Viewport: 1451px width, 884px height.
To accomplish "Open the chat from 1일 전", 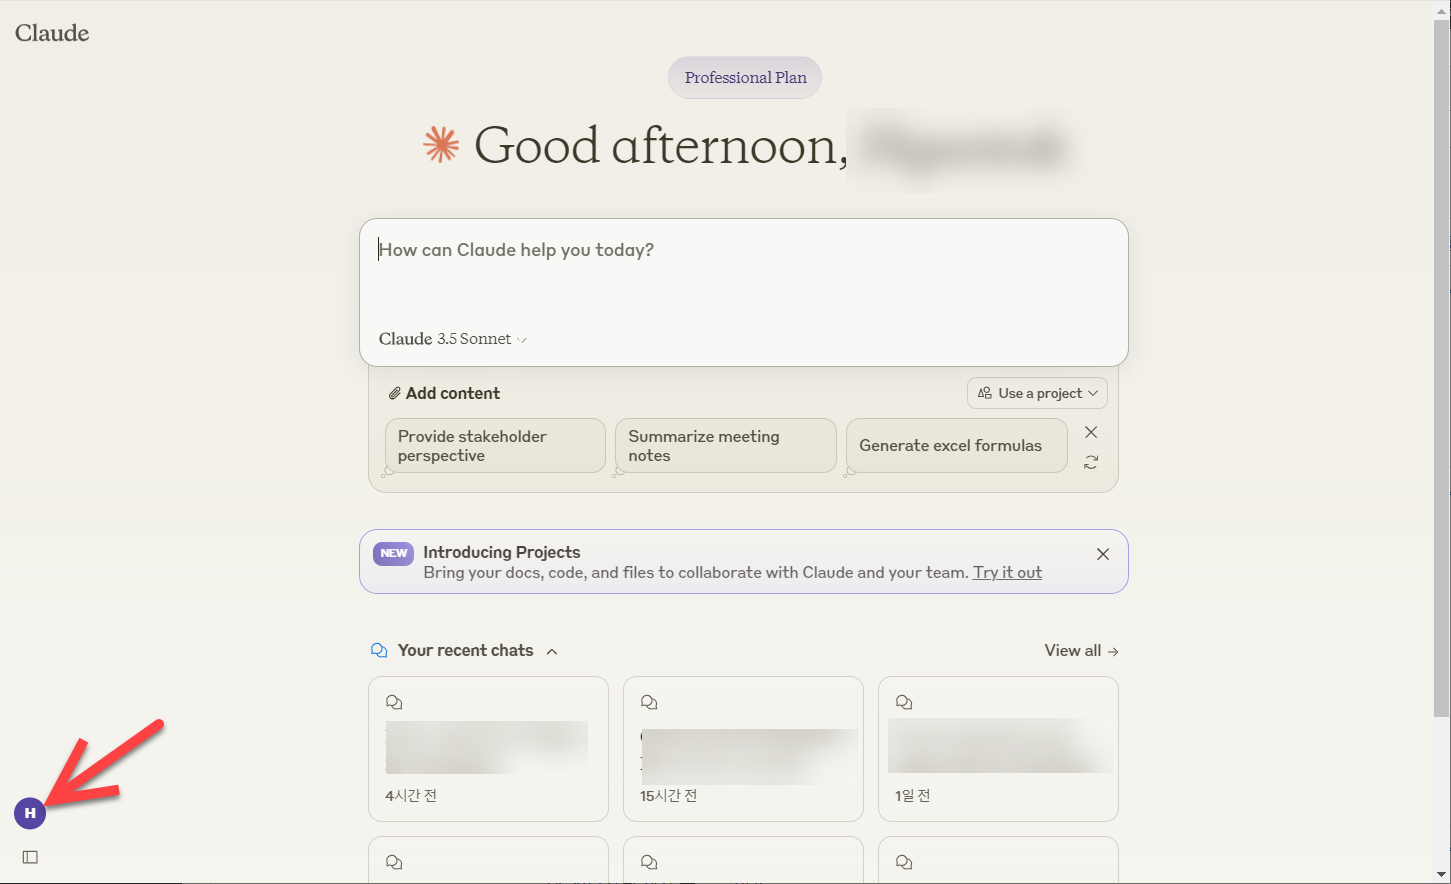I will 998,749.
